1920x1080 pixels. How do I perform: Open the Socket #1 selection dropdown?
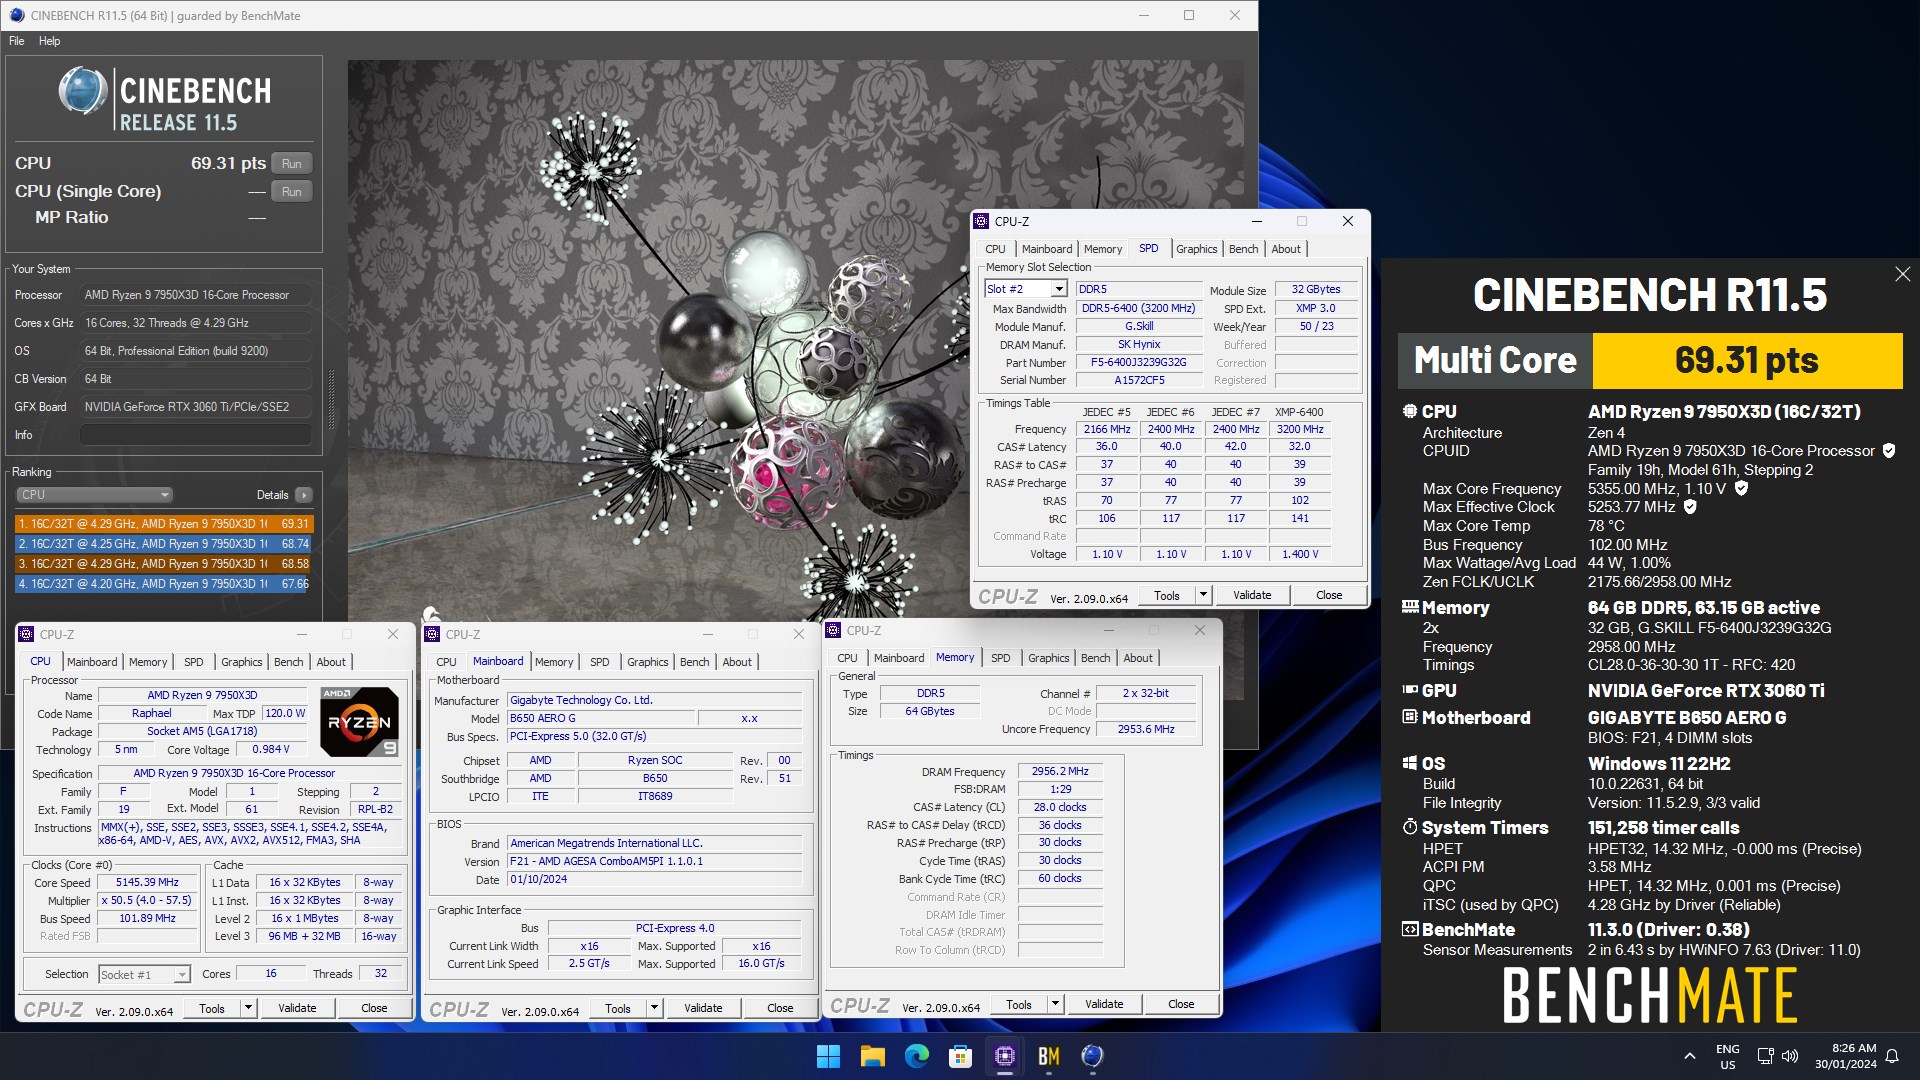coord(144,974)
